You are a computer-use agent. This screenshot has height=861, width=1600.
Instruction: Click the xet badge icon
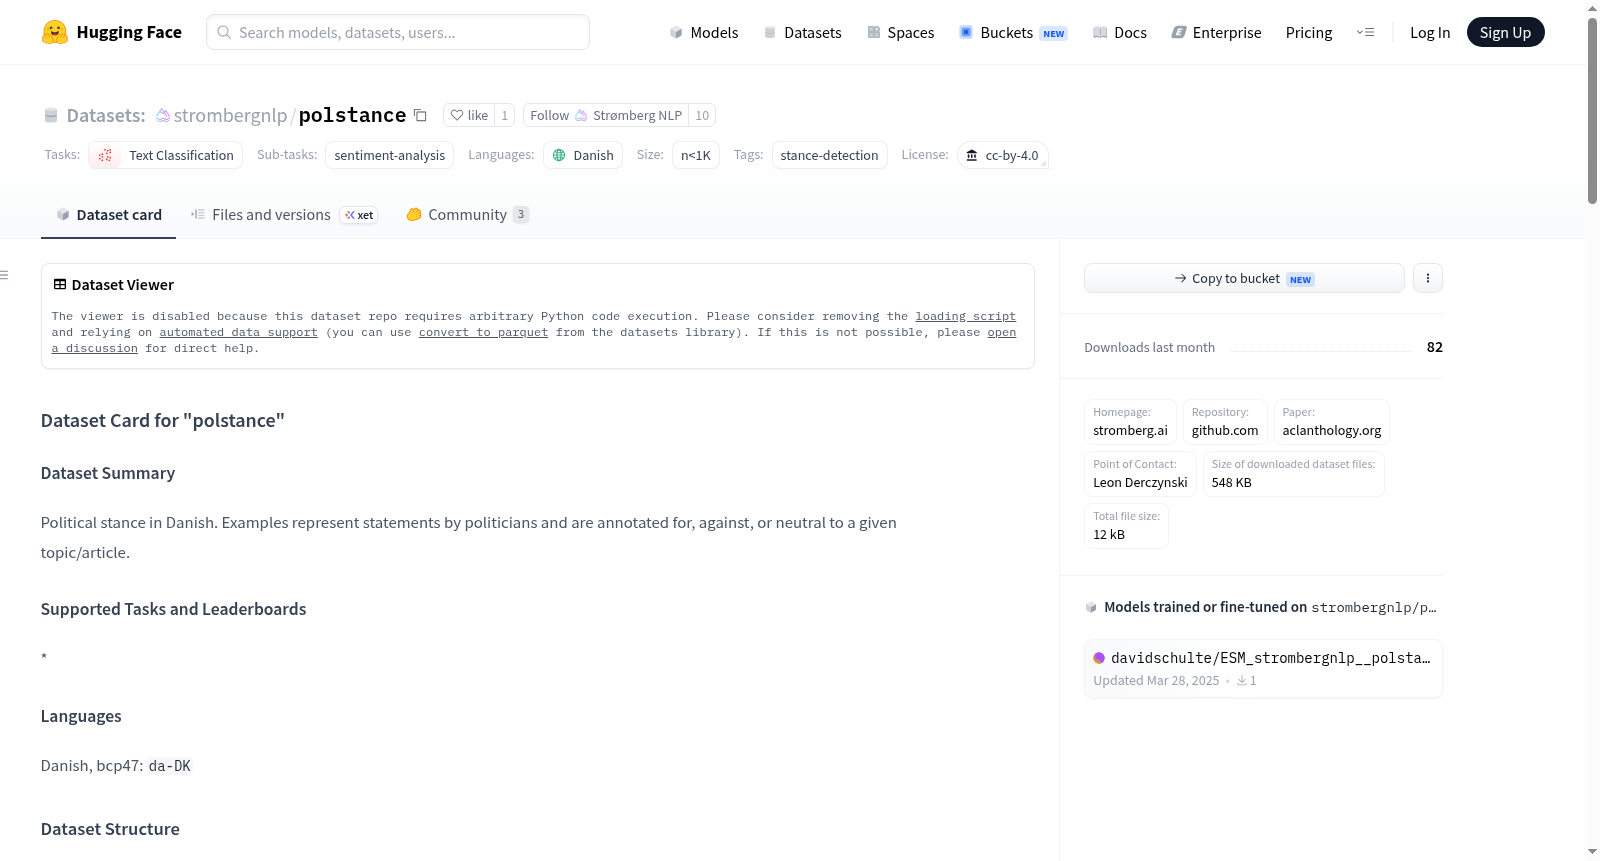359,215
